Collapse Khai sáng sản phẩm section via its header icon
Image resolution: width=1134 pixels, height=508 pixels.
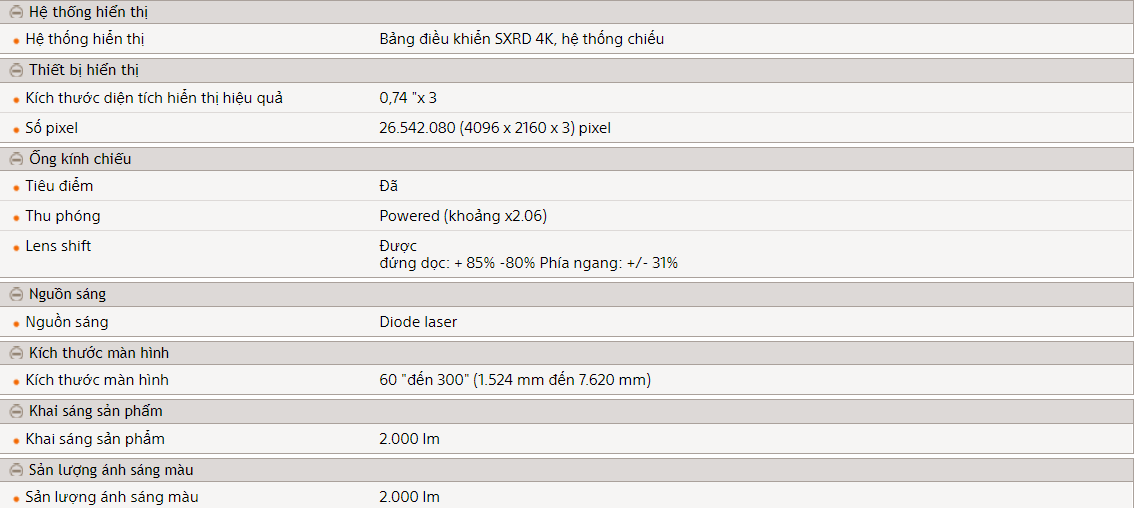[16, 411]
